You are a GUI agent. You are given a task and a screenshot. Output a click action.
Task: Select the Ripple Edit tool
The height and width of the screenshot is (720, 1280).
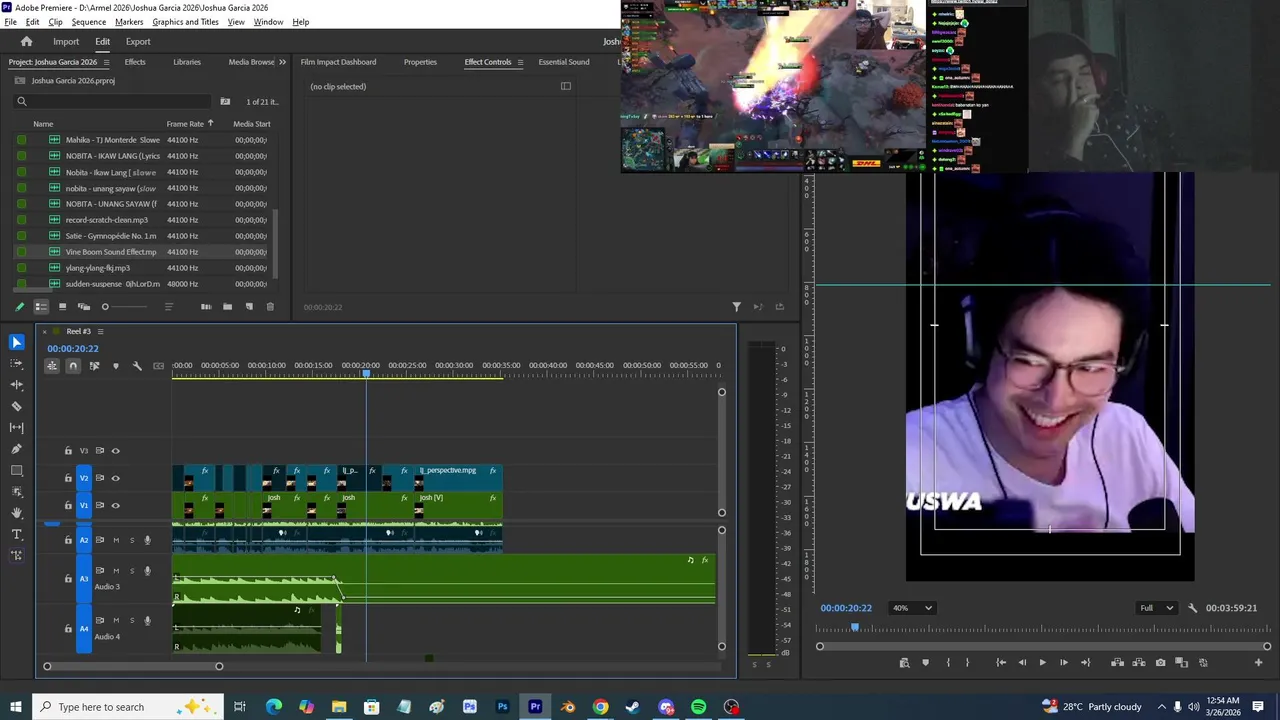click(16, 384)
